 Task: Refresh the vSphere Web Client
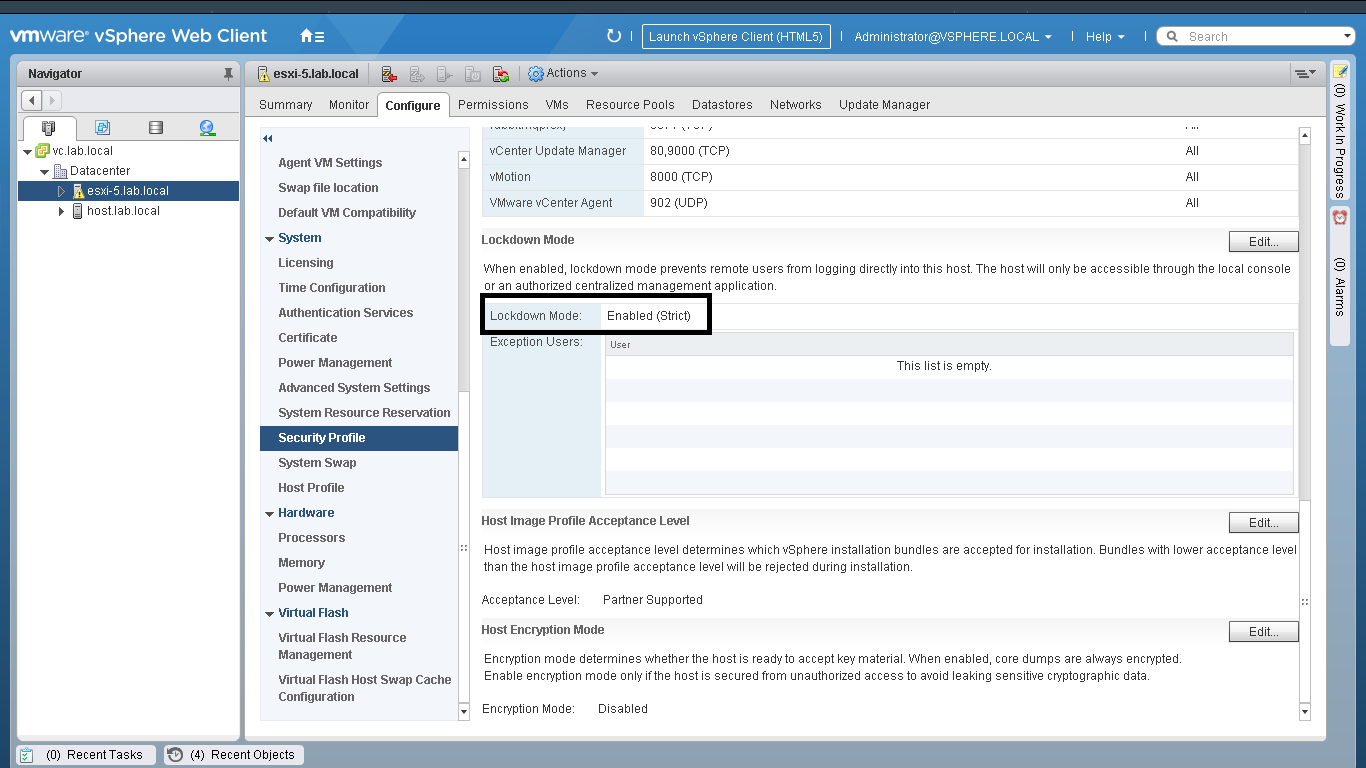click(614, 37)
